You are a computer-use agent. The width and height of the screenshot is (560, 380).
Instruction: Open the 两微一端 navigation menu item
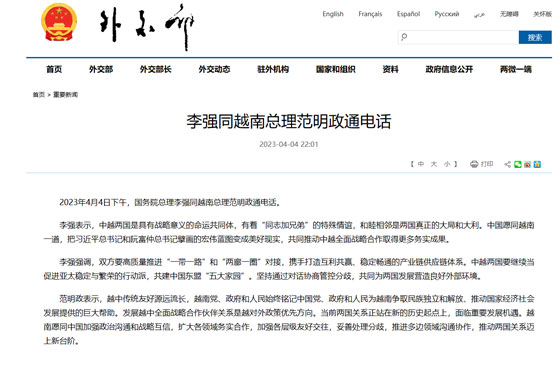click(516, 69)
